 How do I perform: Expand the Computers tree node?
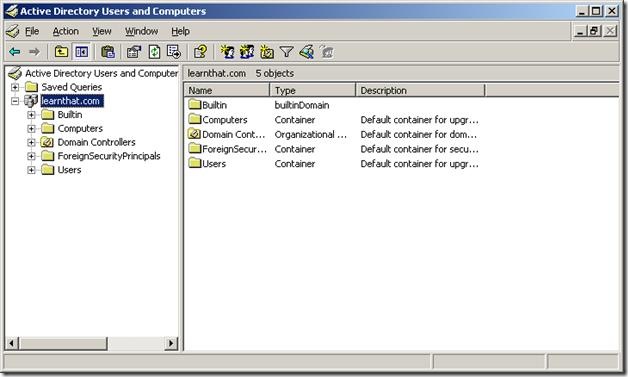pos(31,129)
